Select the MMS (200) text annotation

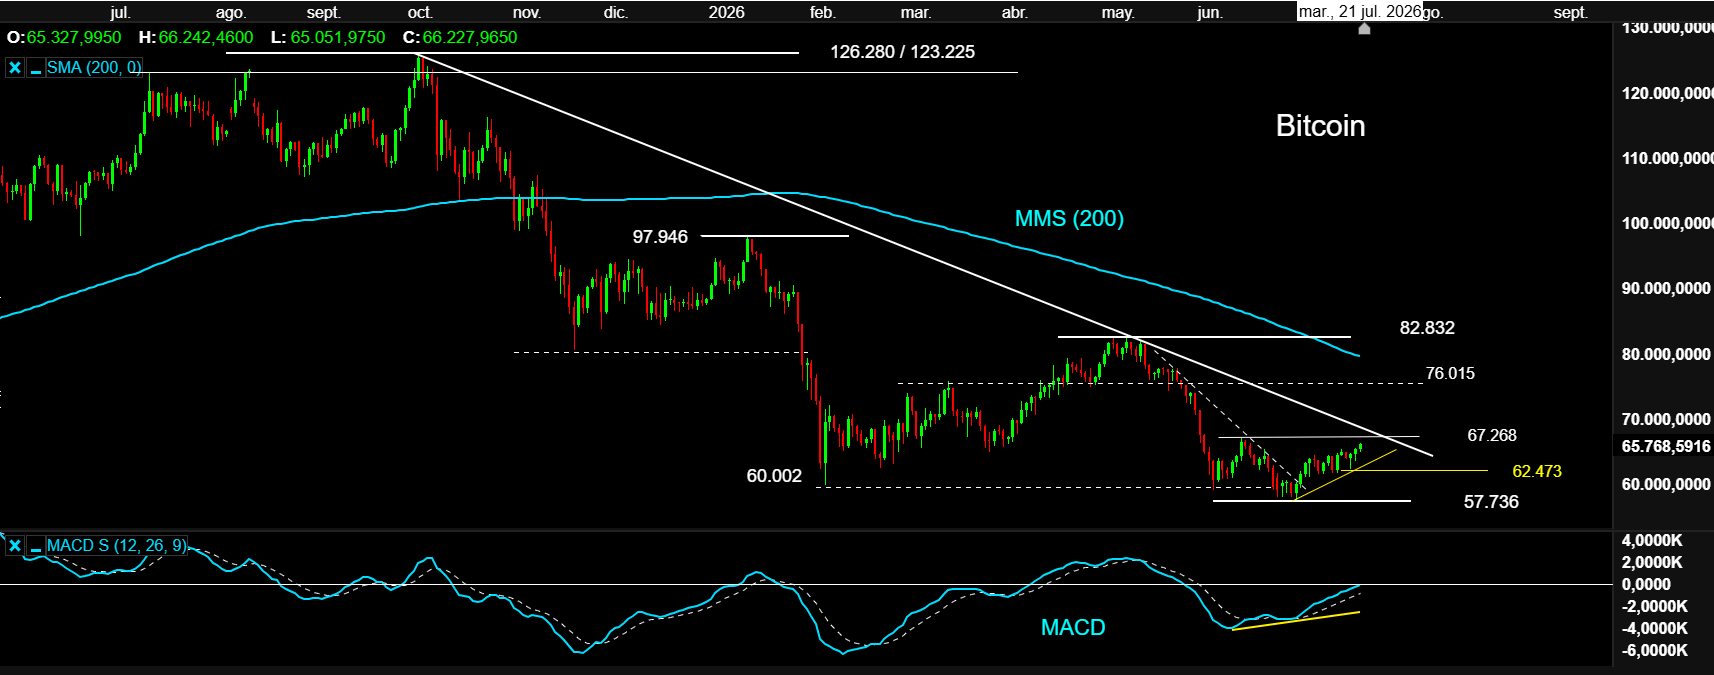pos(1069,218)
